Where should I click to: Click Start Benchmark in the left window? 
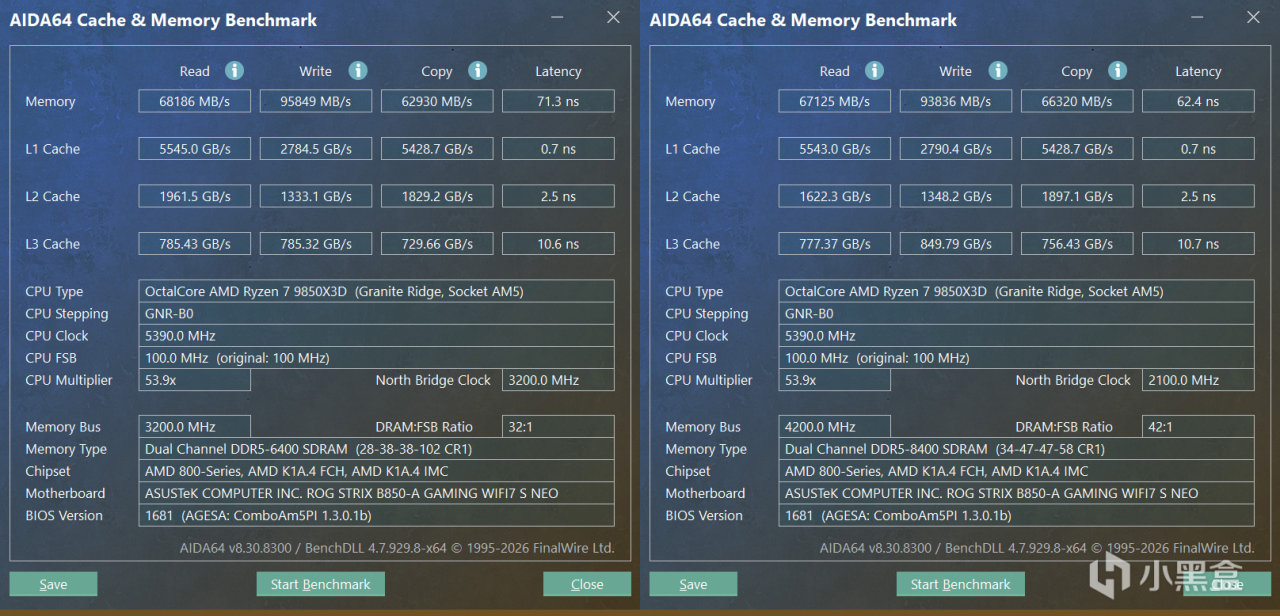click(320, 584)
